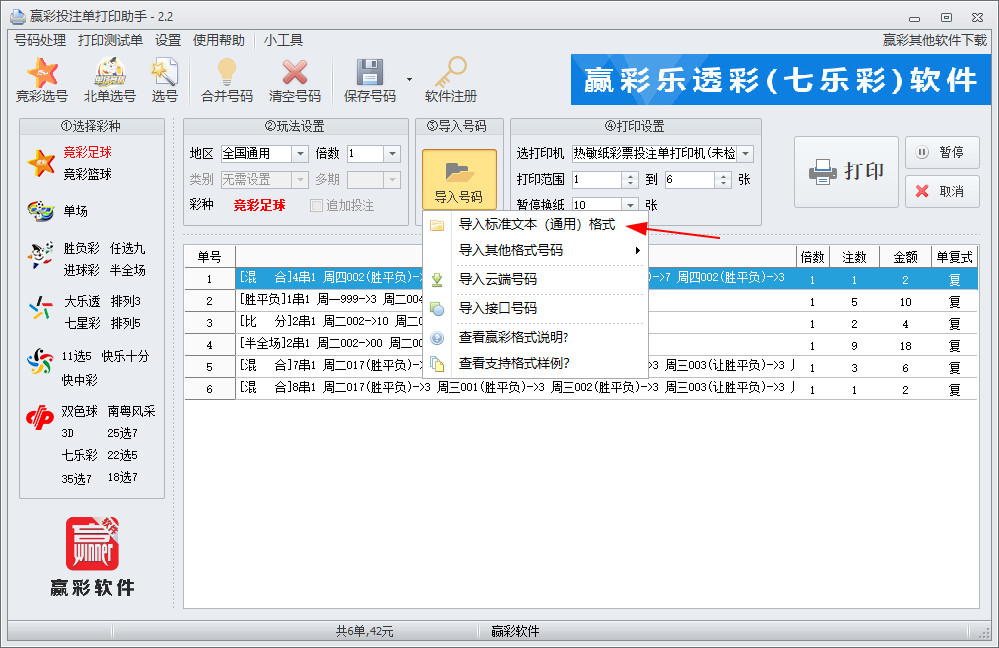This screenshot has width=999, height=648.
Task: Open the 使用帮助 menu
Action: 219,40
